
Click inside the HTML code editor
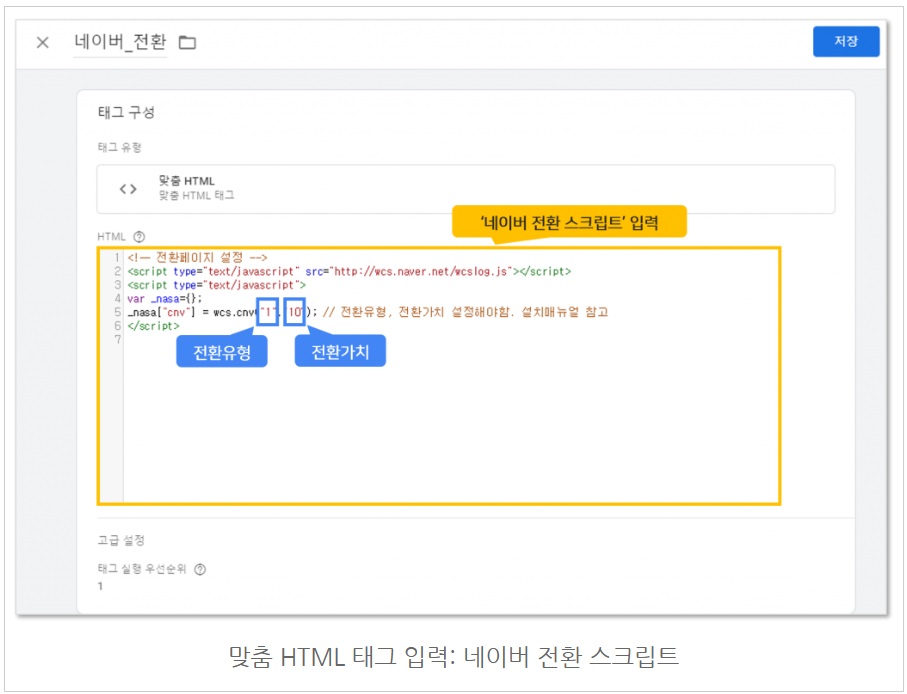coord(439,376)
